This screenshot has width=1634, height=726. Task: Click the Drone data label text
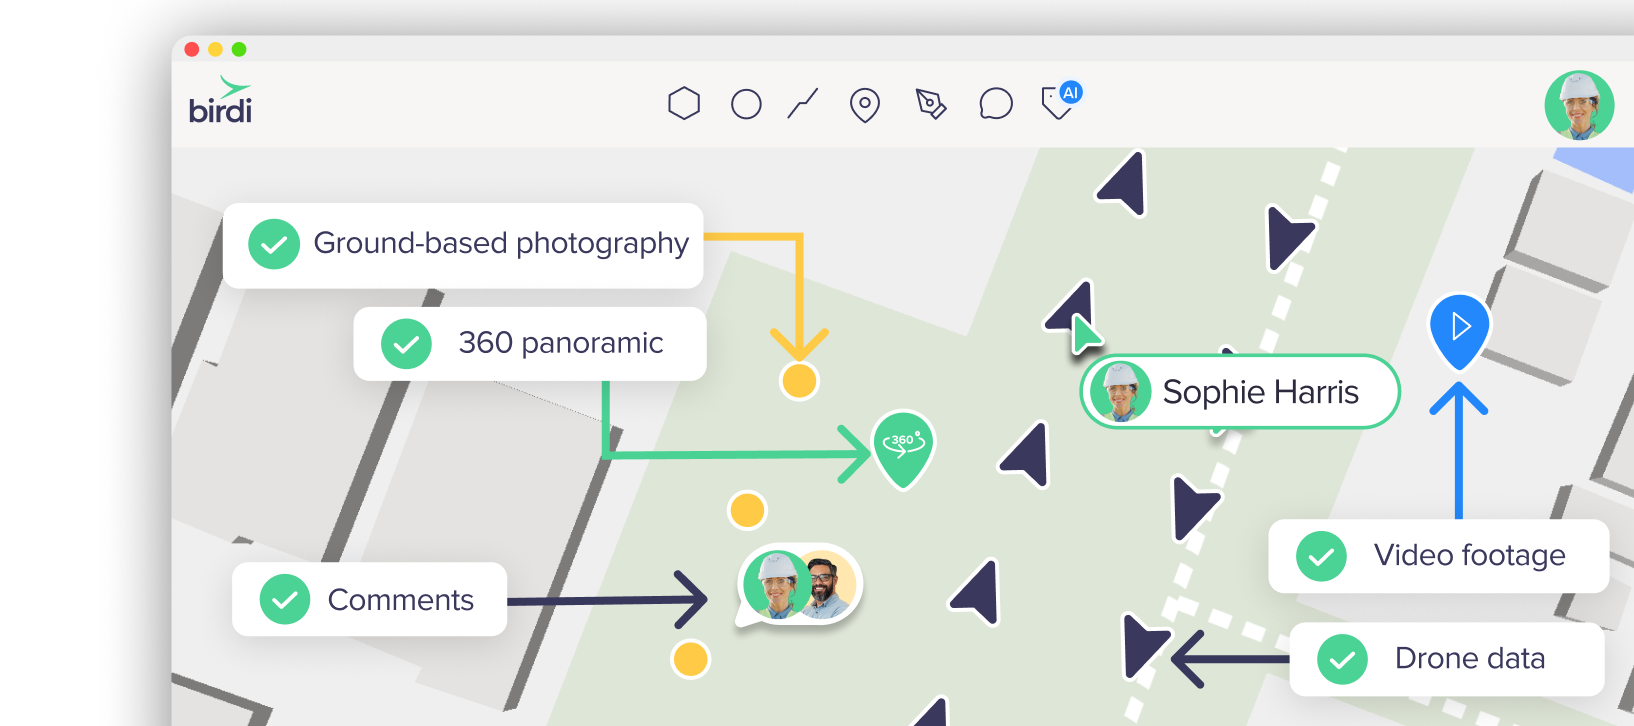click(x=1470, y=659)
